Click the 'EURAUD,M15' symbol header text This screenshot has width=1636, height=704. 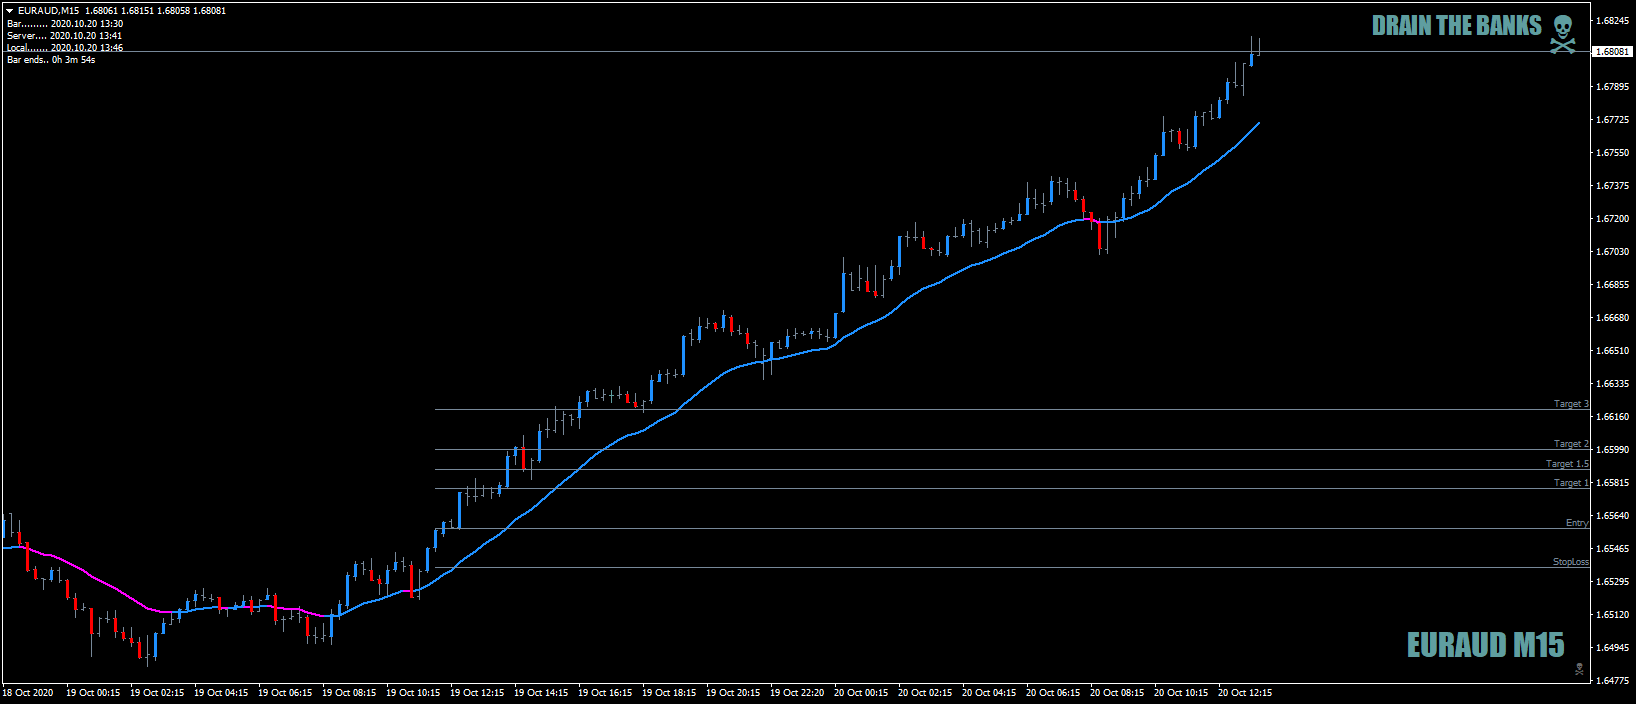tap(48, 11)
